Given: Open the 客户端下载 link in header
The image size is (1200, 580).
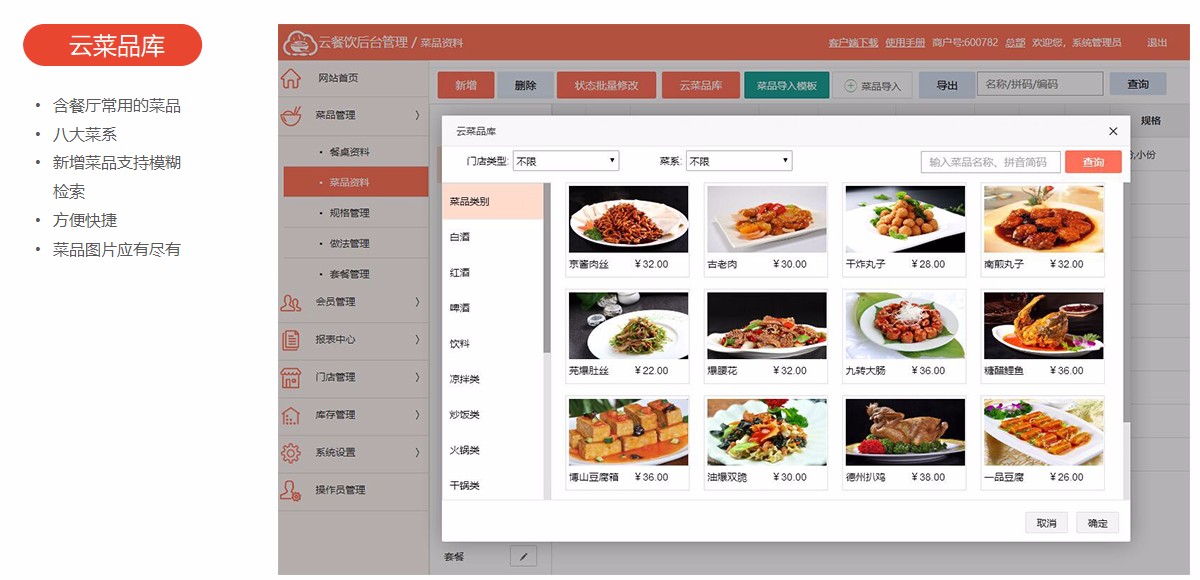Looking at the screenshot, I should coord(853,43).
